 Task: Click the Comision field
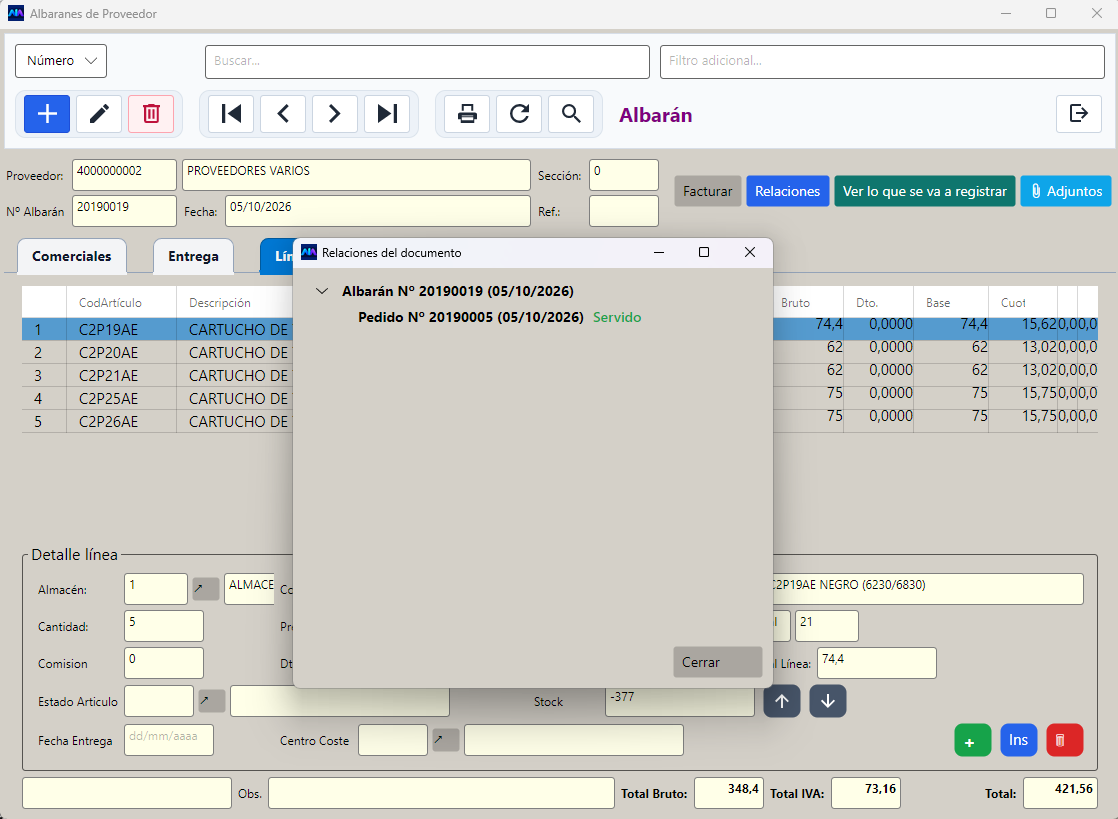[163, 663]
